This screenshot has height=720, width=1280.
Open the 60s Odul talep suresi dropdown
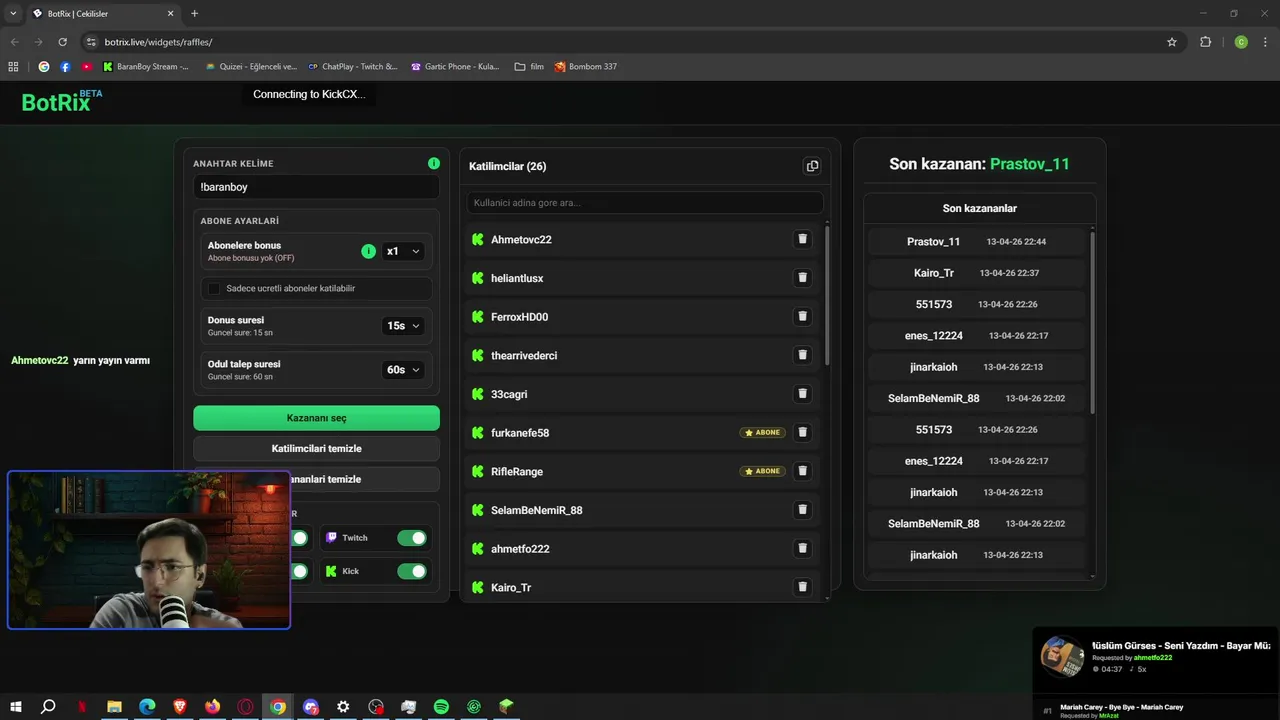[x=403, y=370]
